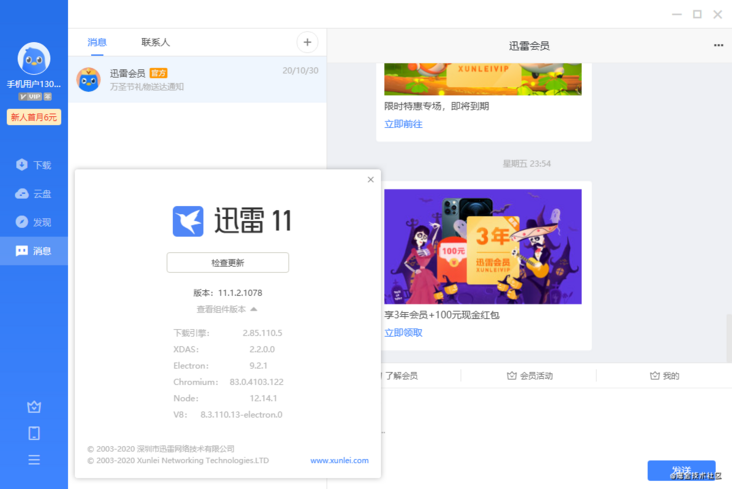Click the text 享3年会员+100元现金红包

[442, 315]
